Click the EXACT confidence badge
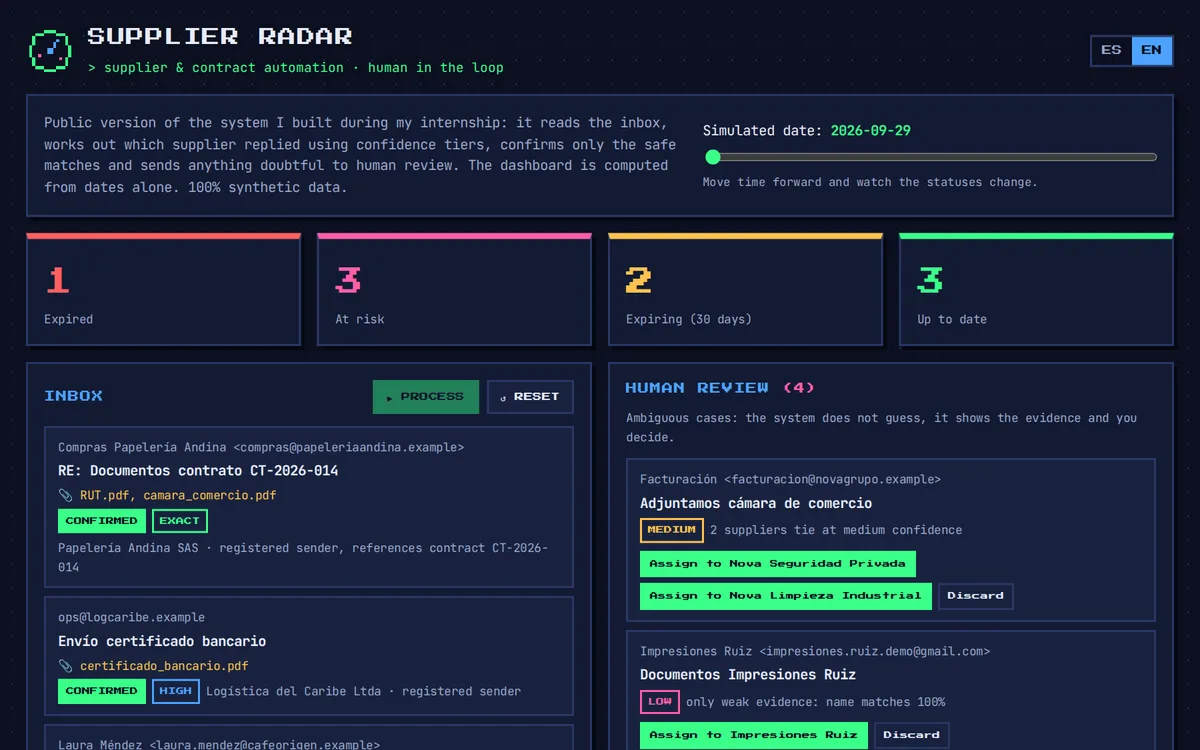 pyautogui.click(x=180, y=521)
